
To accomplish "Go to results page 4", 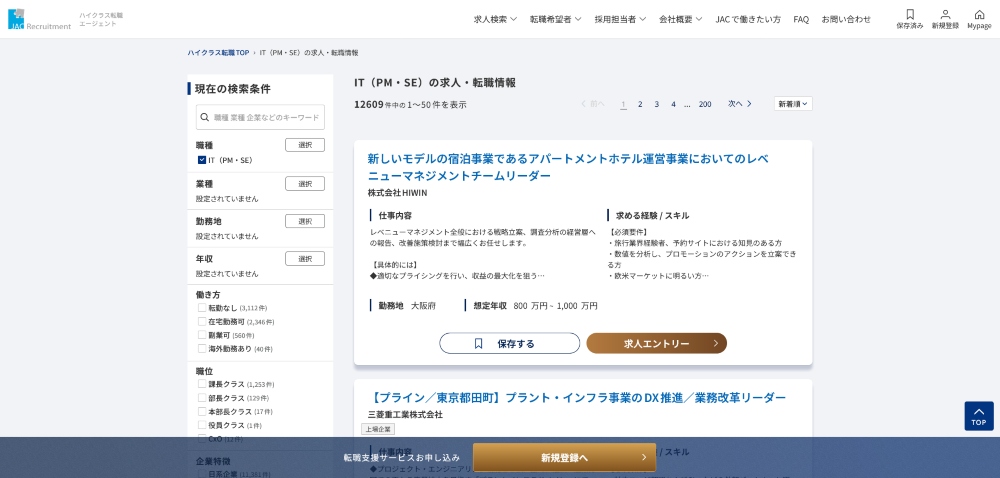I will 673,104.
